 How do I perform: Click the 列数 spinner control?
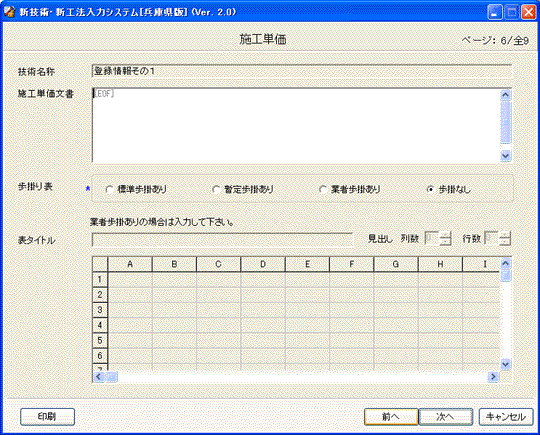pos(438,238)
